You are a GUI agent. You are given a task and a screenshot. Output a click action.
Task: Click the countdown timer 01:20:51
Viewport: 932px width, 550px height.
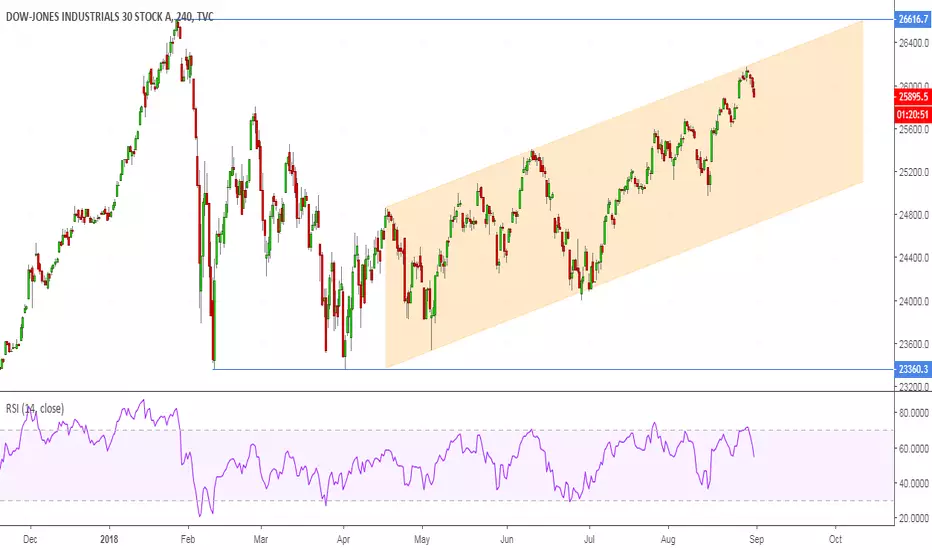pos(913,114)
